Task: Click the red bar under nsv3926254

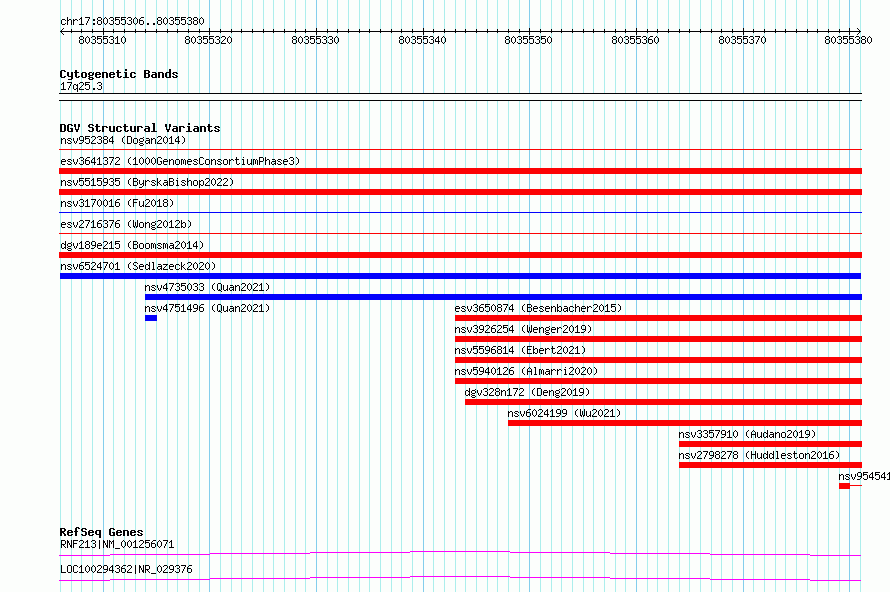Action: pos(658,339)
